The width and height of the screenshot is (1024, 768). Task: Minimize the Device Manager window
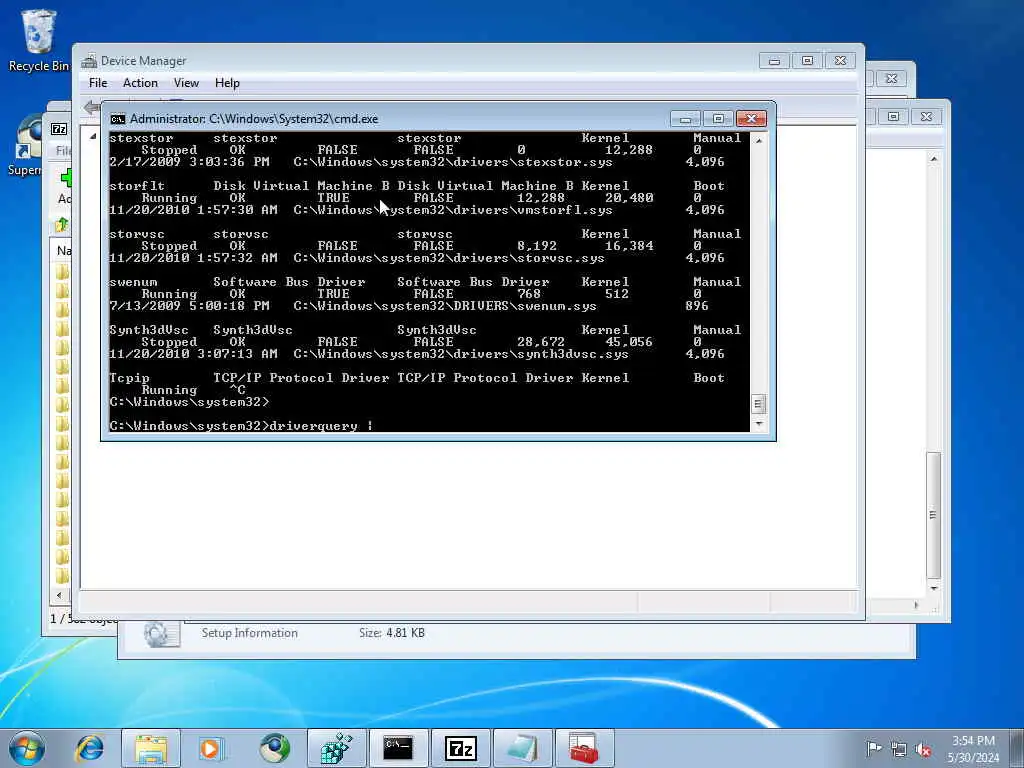point(775,61)
